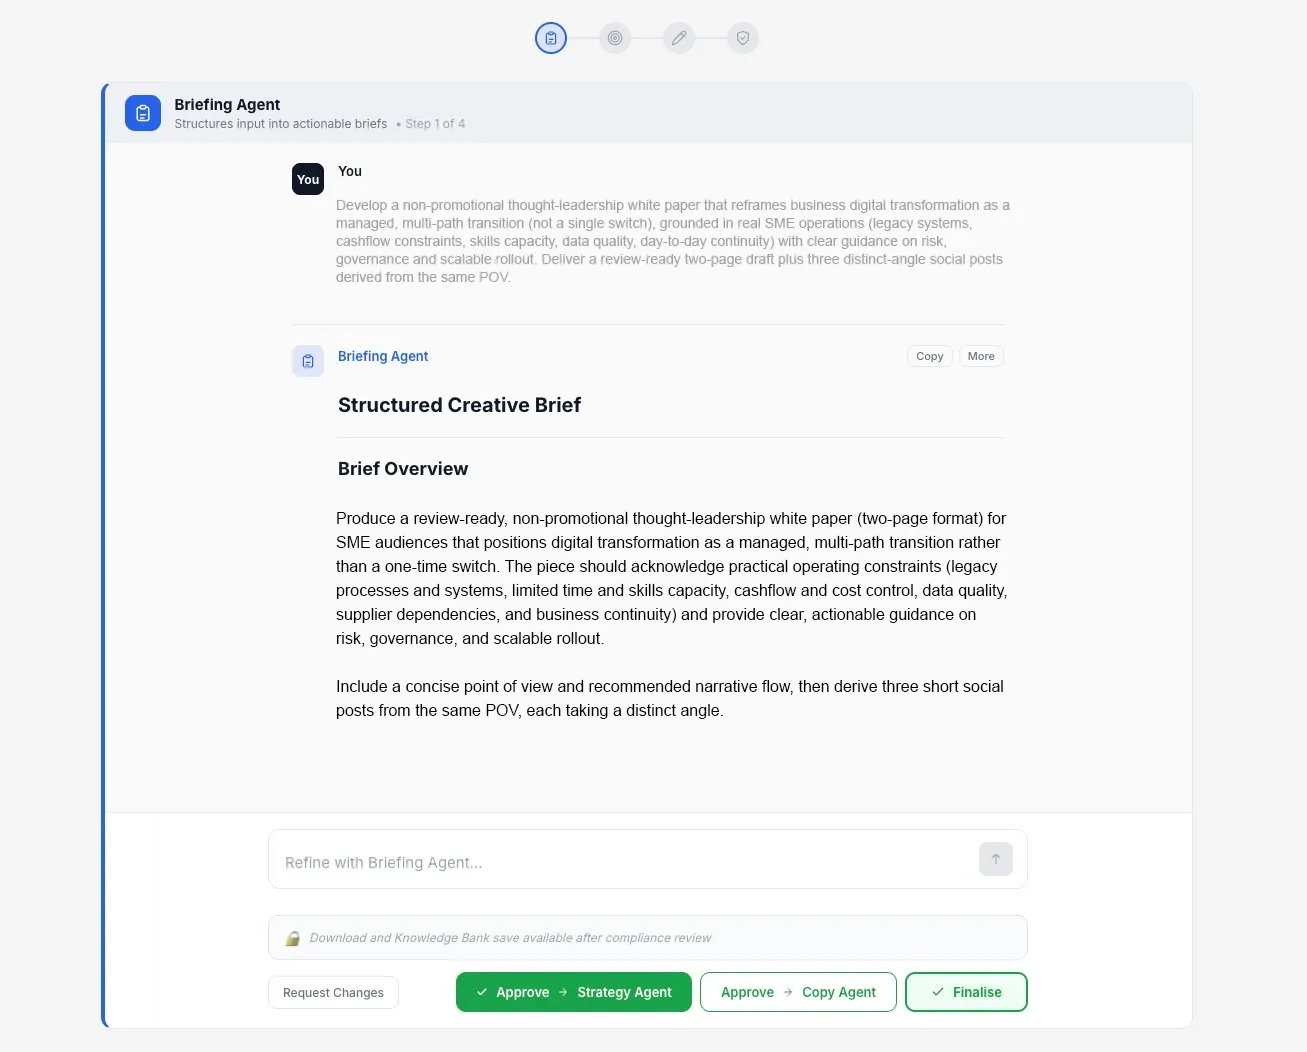Select the Compliance shield step icon

click(x=743, y=38)
